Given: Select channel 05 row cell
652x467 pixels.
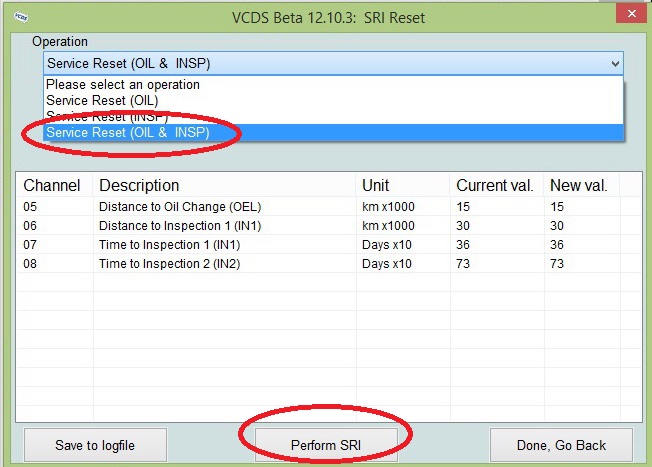Looking at the screenshot, I should click(x=30, y=207).
